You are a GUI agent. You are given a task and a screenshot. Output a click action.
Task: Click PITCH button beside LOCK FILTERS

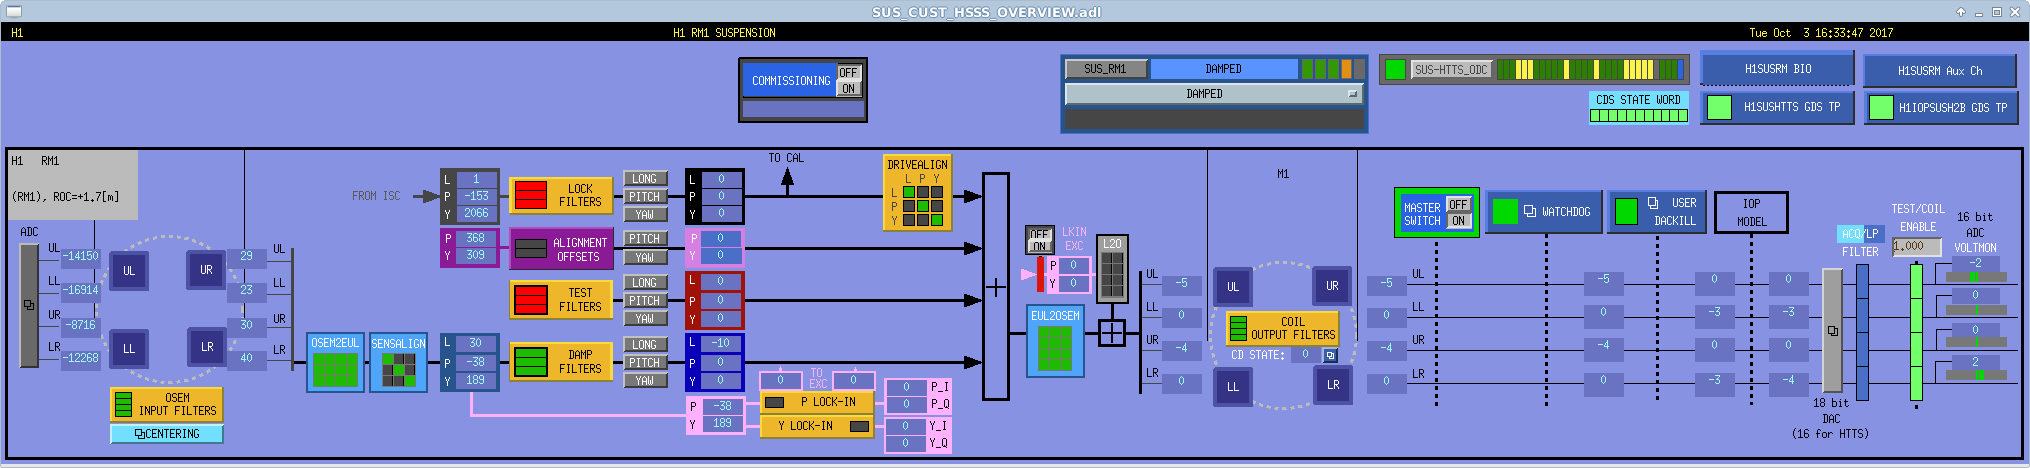(x=645, y=197)
